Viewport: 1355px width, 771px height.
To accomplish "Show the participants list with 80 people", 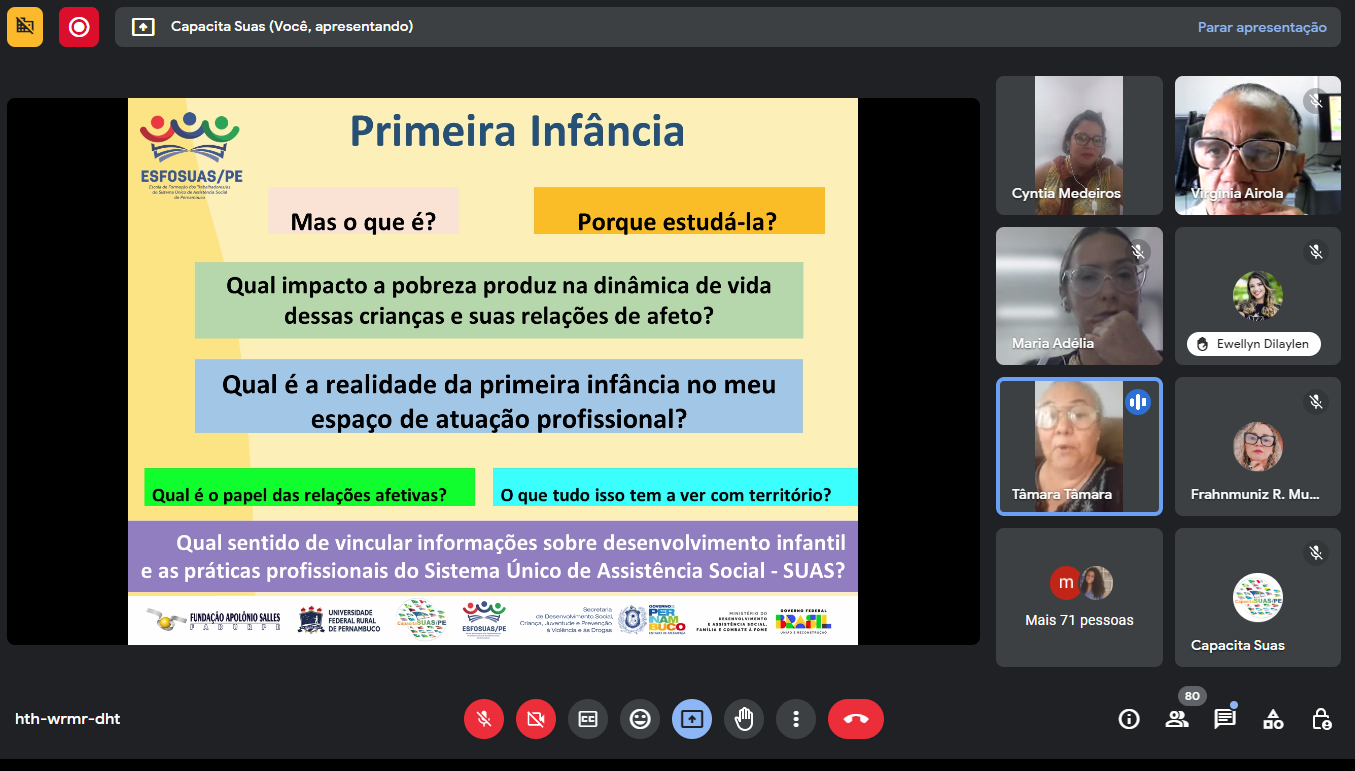I will (x=1177, y=718).
